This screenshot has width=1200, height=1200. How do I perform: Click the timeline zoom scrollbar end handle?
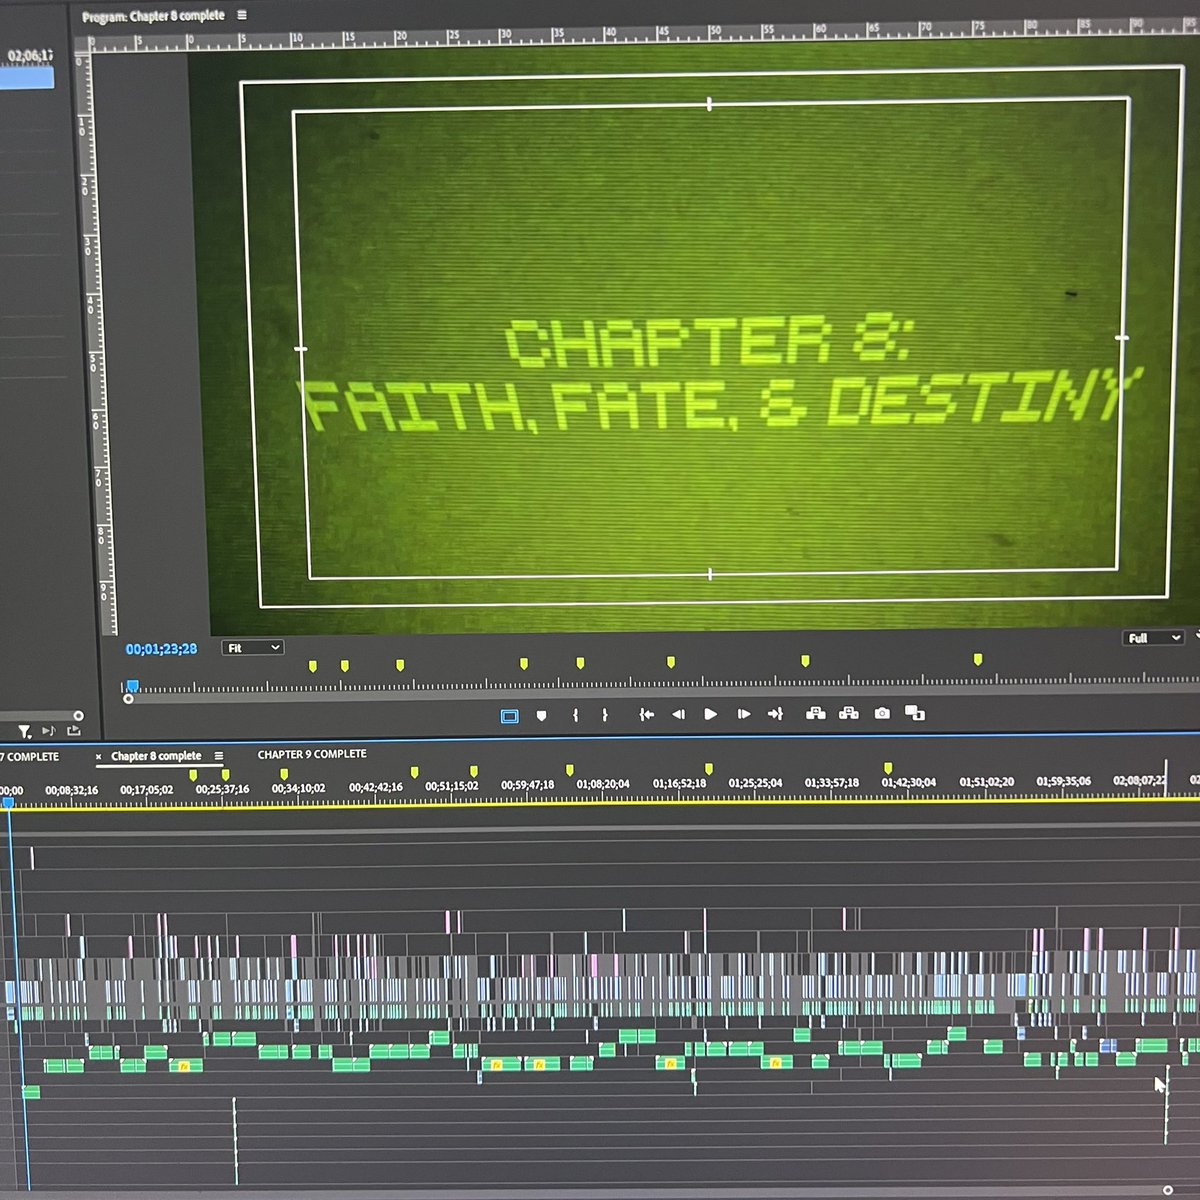(1168, 1190)
